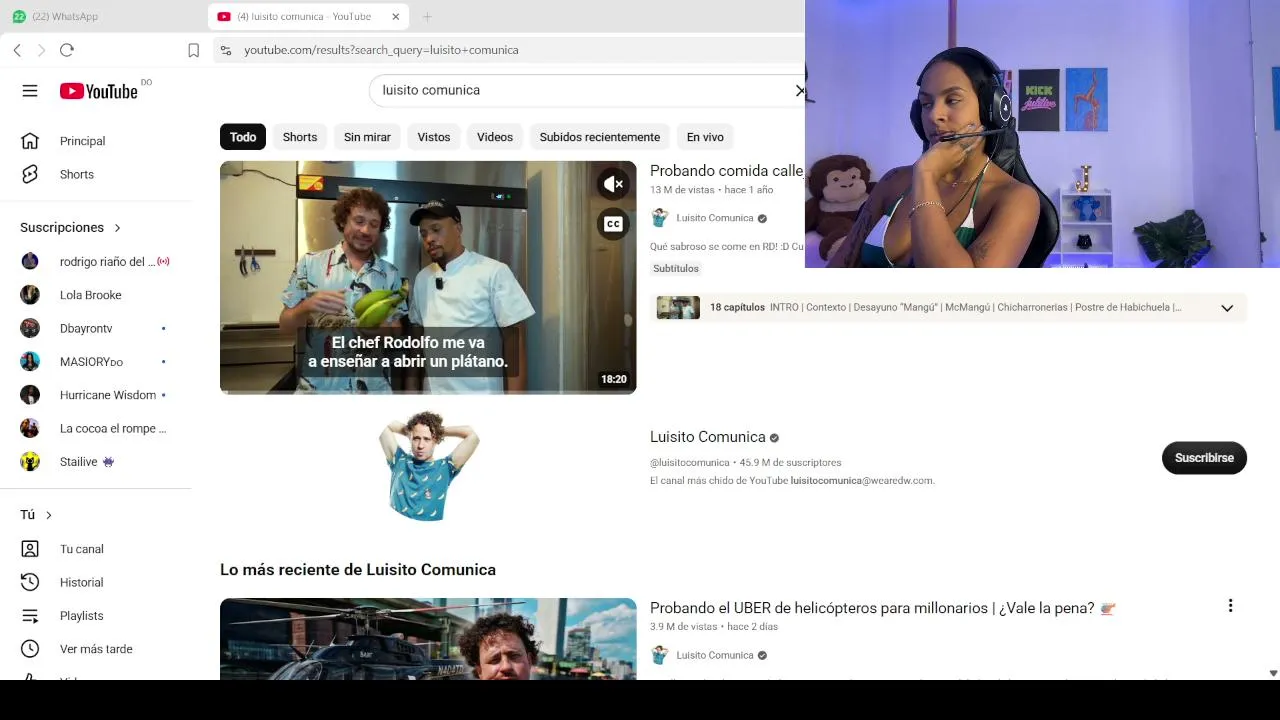Go back with the browser back arrow

tap(17, 50)
